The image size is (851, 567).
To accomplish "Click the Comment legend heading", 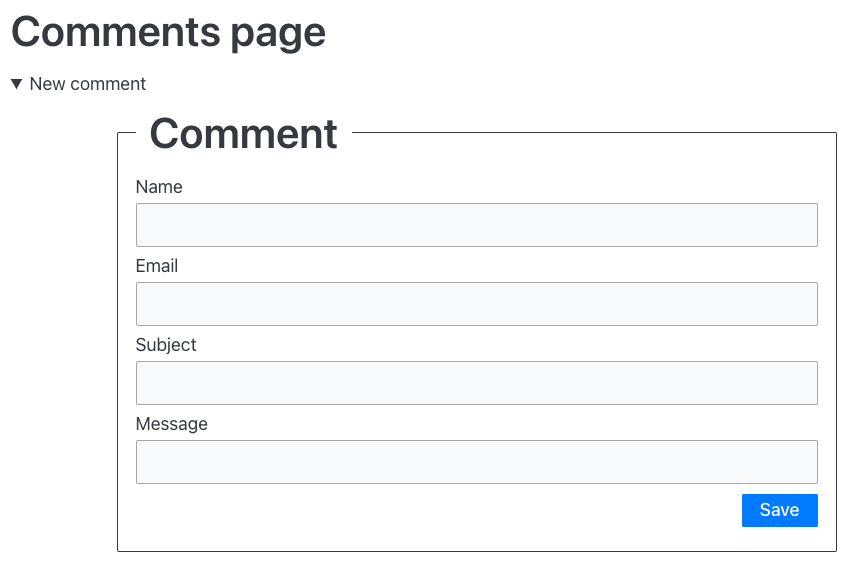I will pyautogui.click(x=243, y=133).
